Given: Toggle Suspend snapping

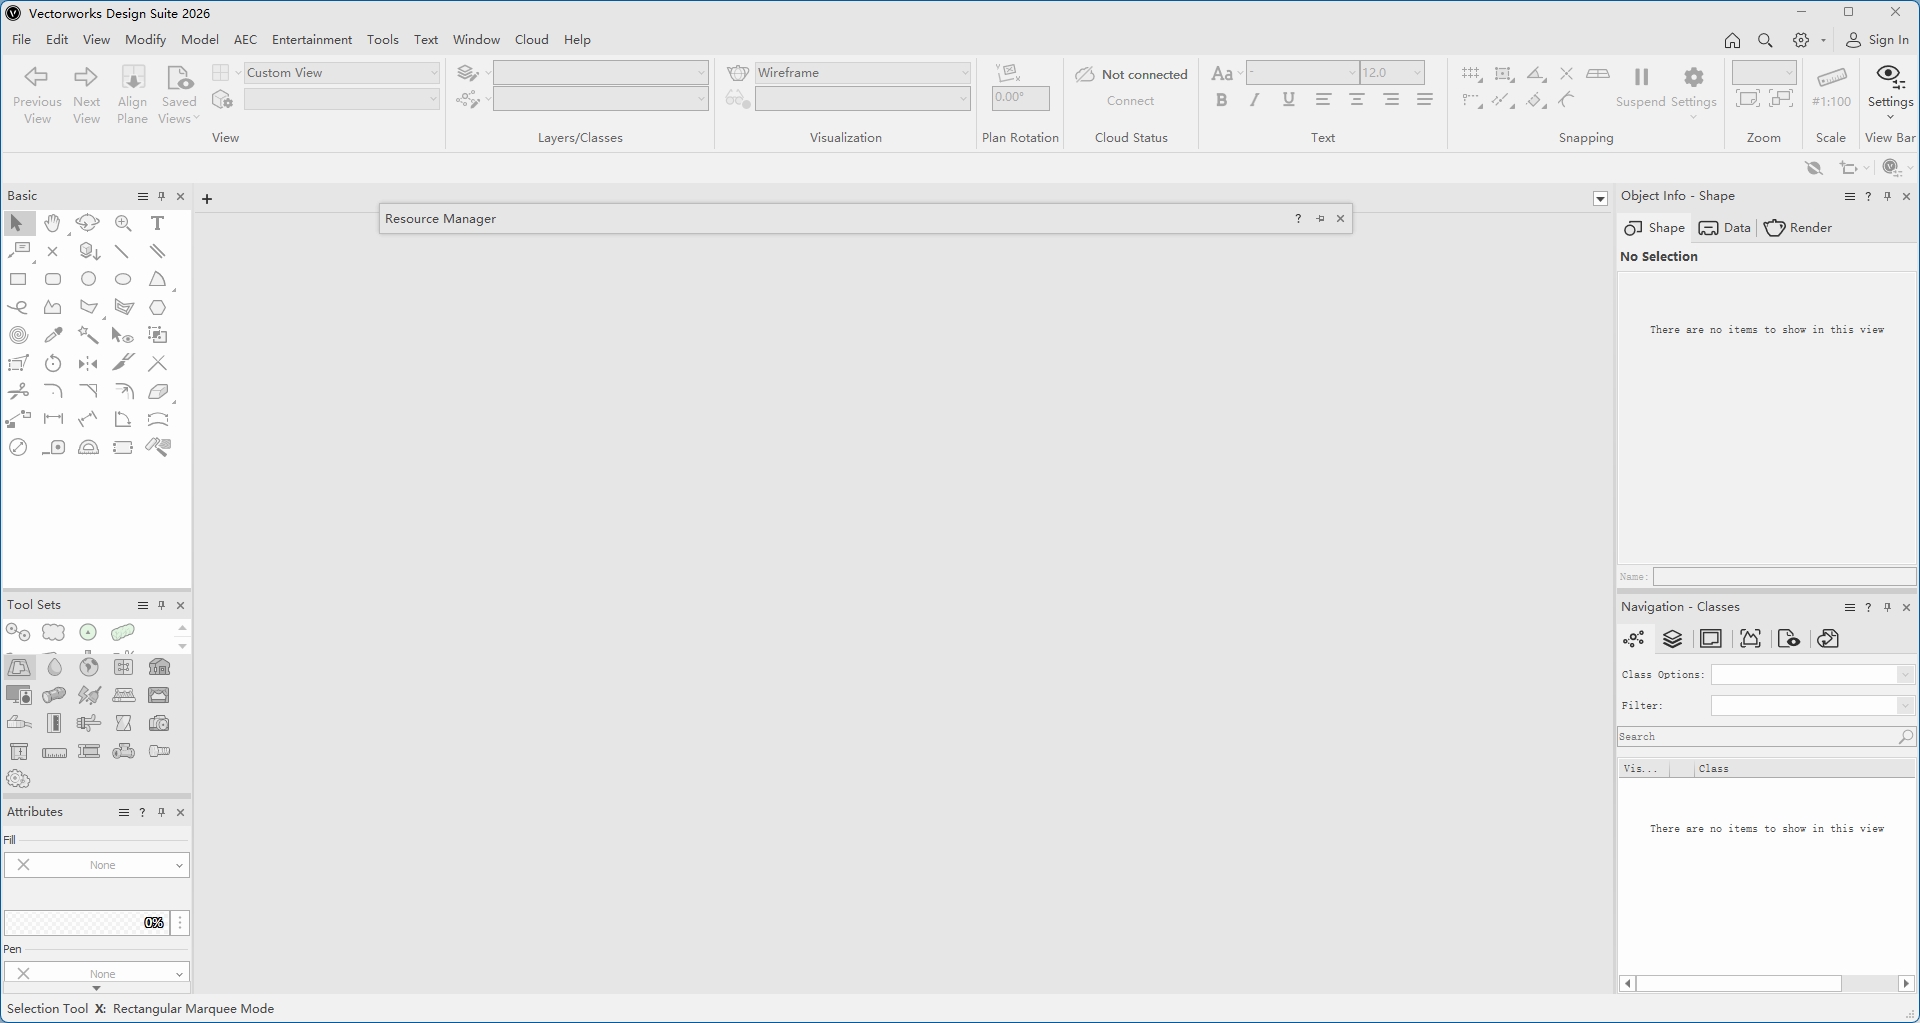Looking at the screenshot, I should (x=1640, y=87).
